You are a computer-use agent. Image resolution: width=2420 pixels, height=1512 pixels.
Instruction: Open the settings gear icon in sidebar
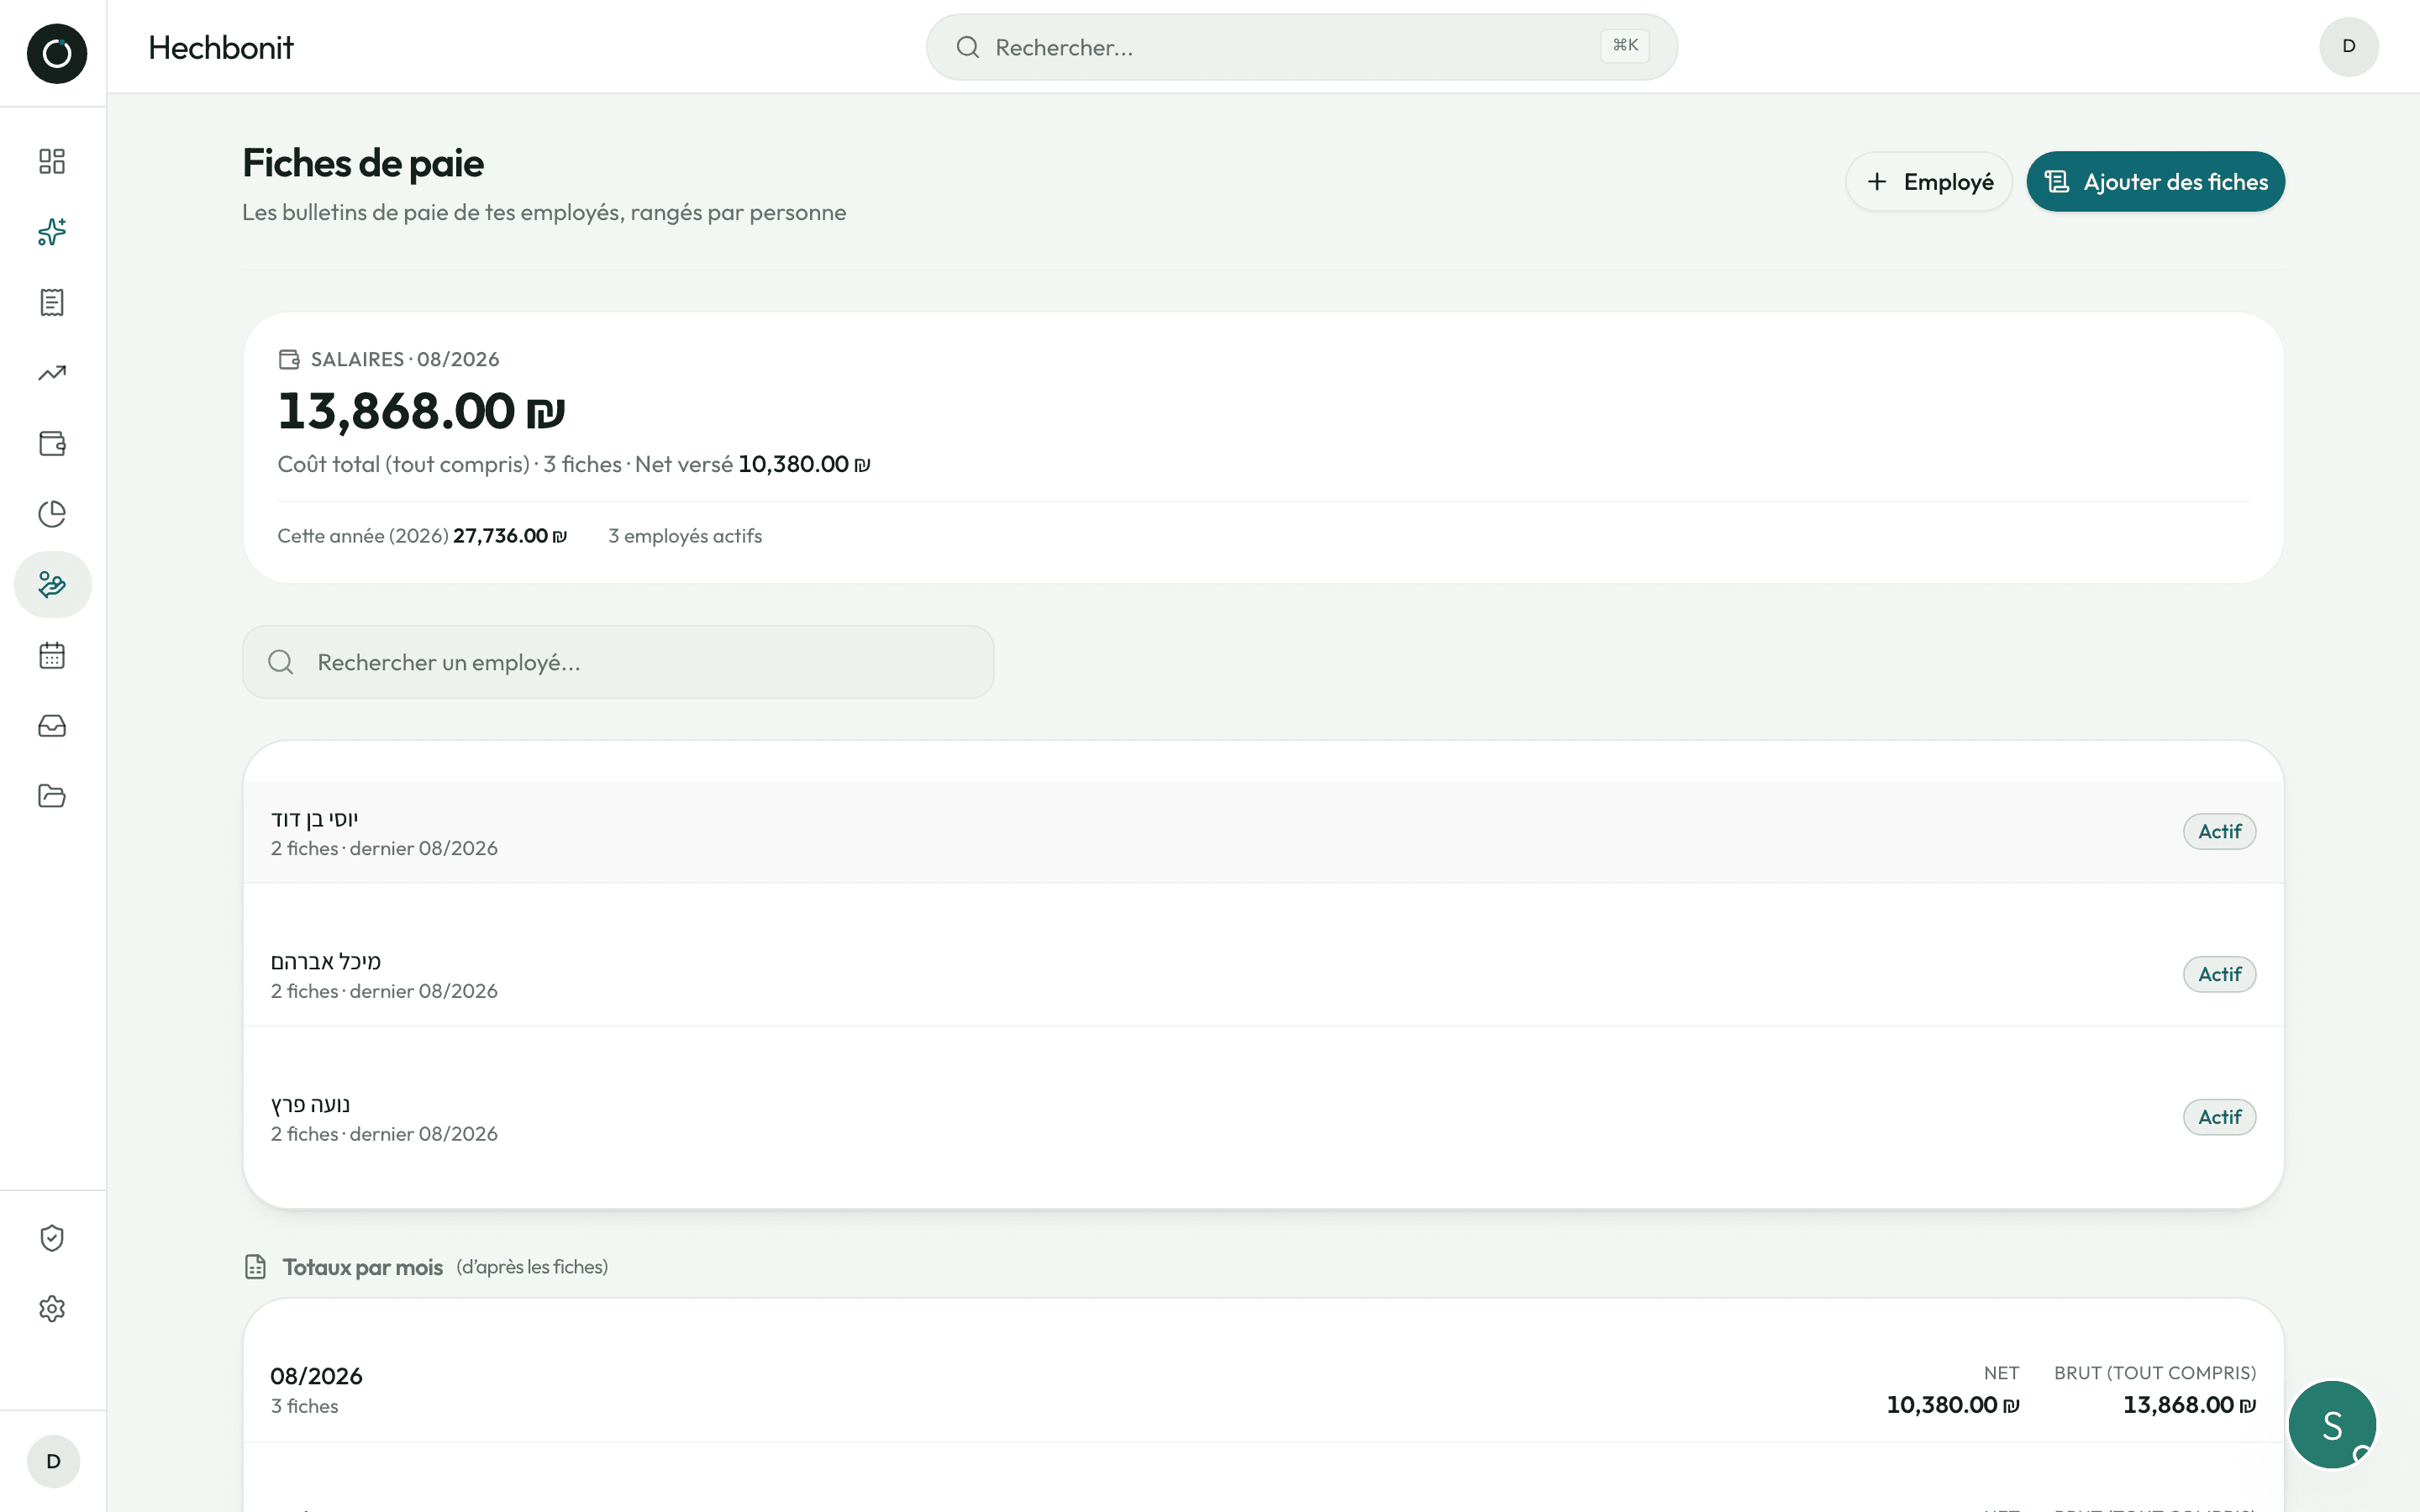pyautogui.click(x=52, y=1309)
